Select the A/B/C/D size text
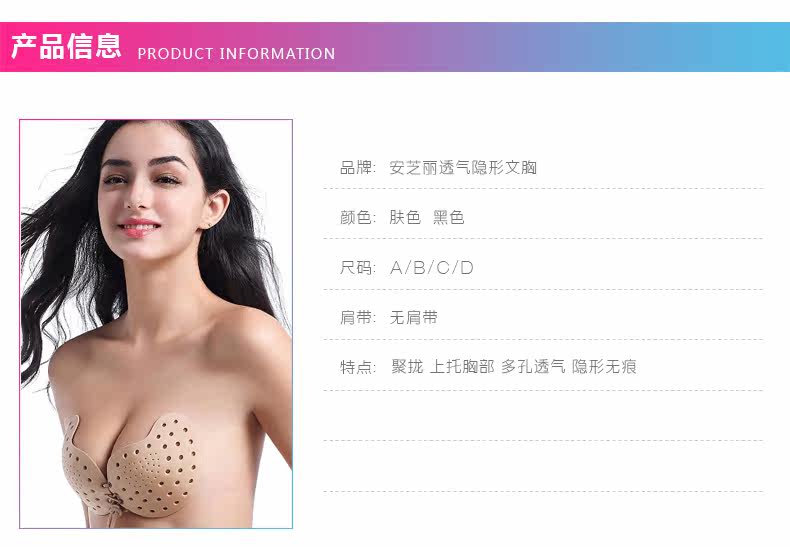Image resolution: width=790 pixels, height=547 pixels. (x=432, y=267)
